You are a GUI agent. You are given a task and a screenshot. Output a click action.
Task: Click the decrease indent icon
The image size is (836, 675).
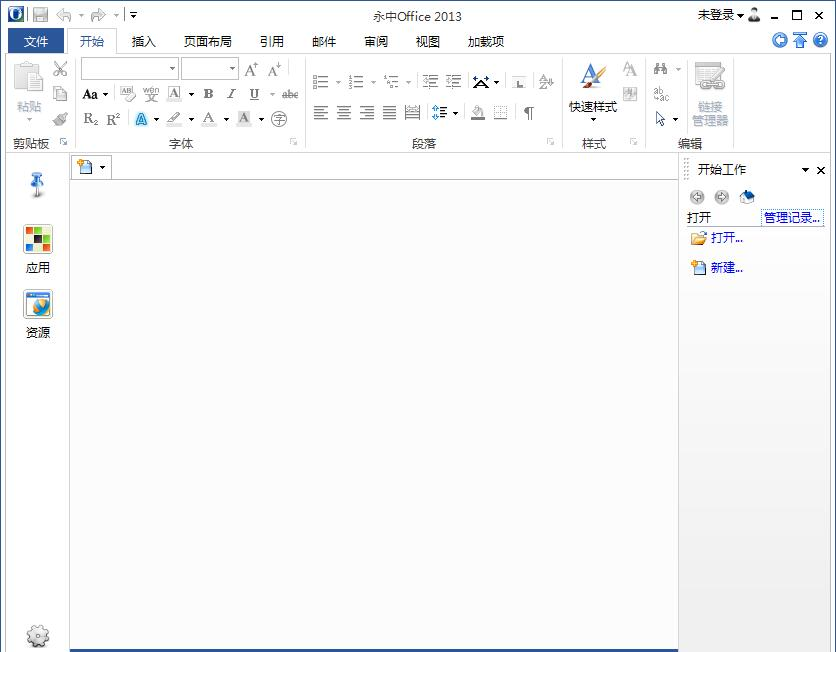click(430, 82)
